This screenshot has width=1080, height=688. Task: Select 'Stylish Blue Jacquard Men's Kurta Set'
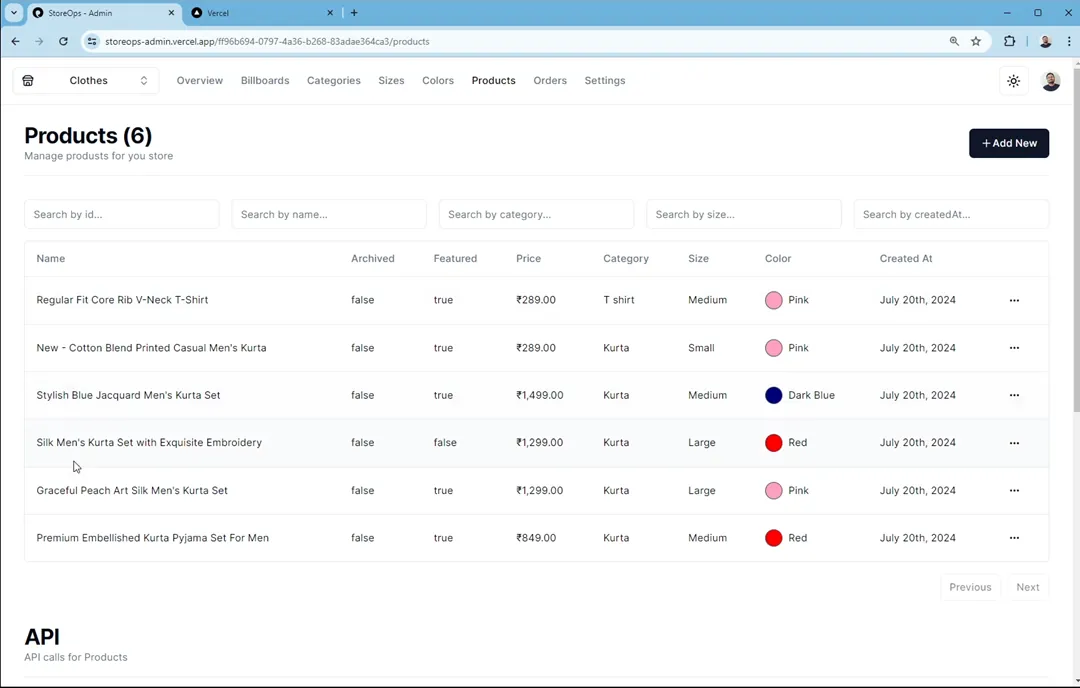point(128,395)
